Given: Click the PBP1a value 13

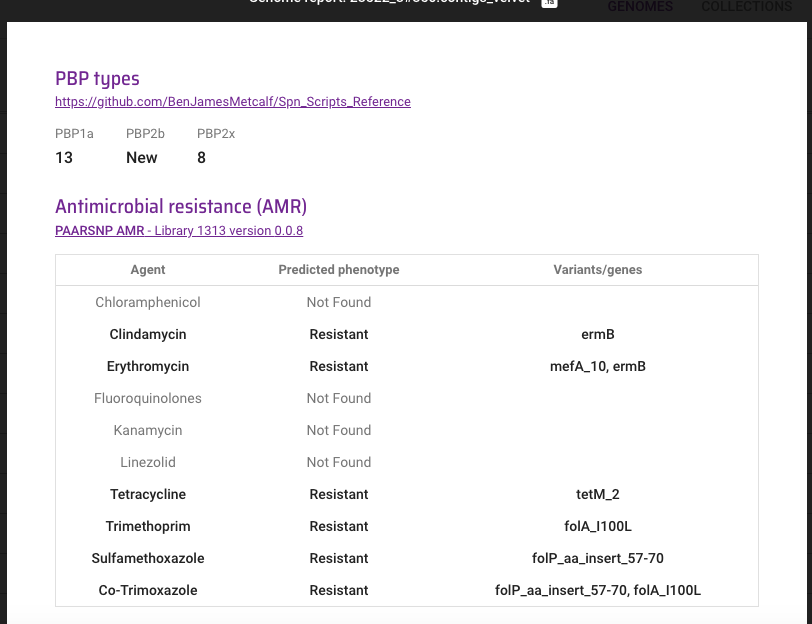Looking at the screenshot, I should click(x=64, y=157).
